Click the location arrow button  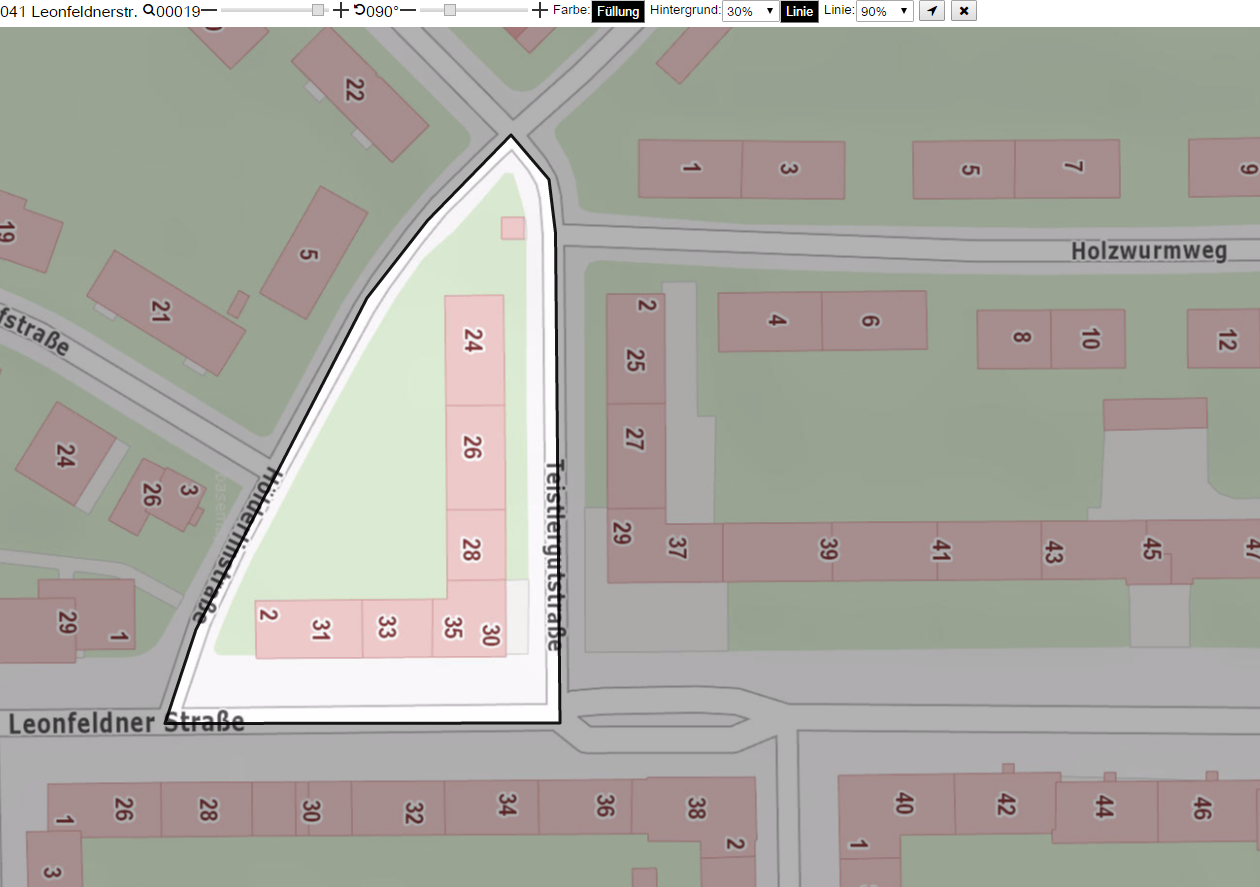pos(931,11)
